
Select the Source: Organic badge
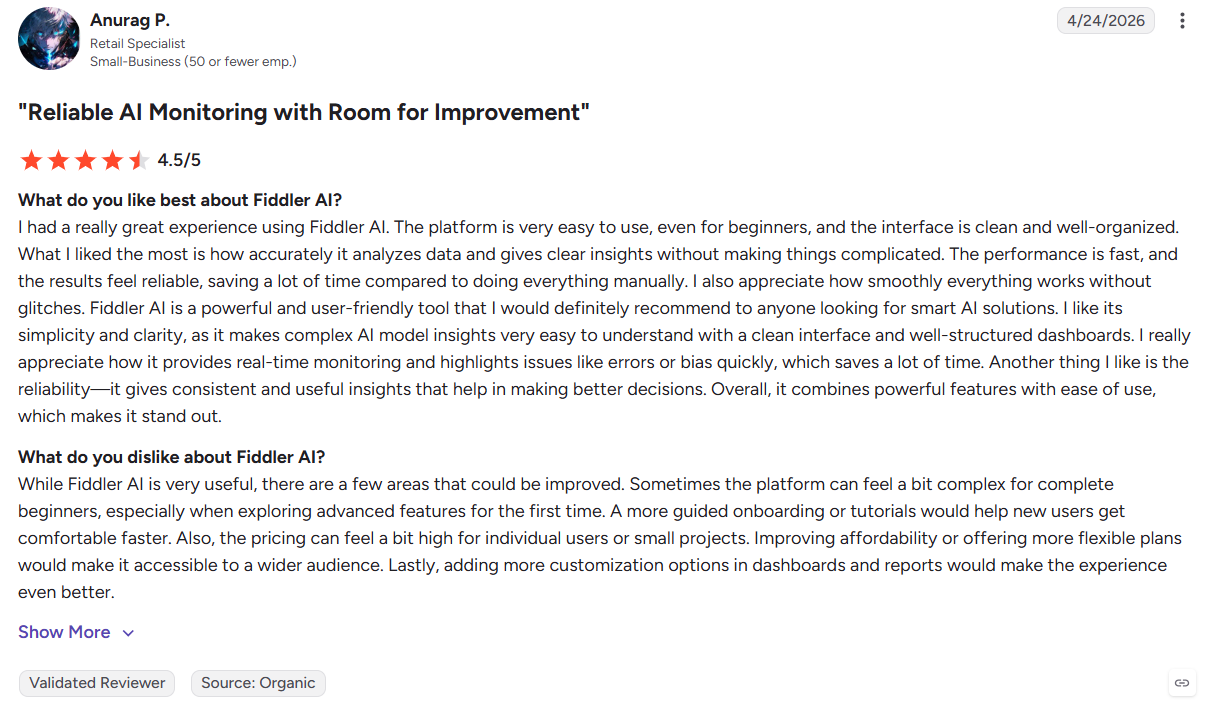(x=258, y=683)
